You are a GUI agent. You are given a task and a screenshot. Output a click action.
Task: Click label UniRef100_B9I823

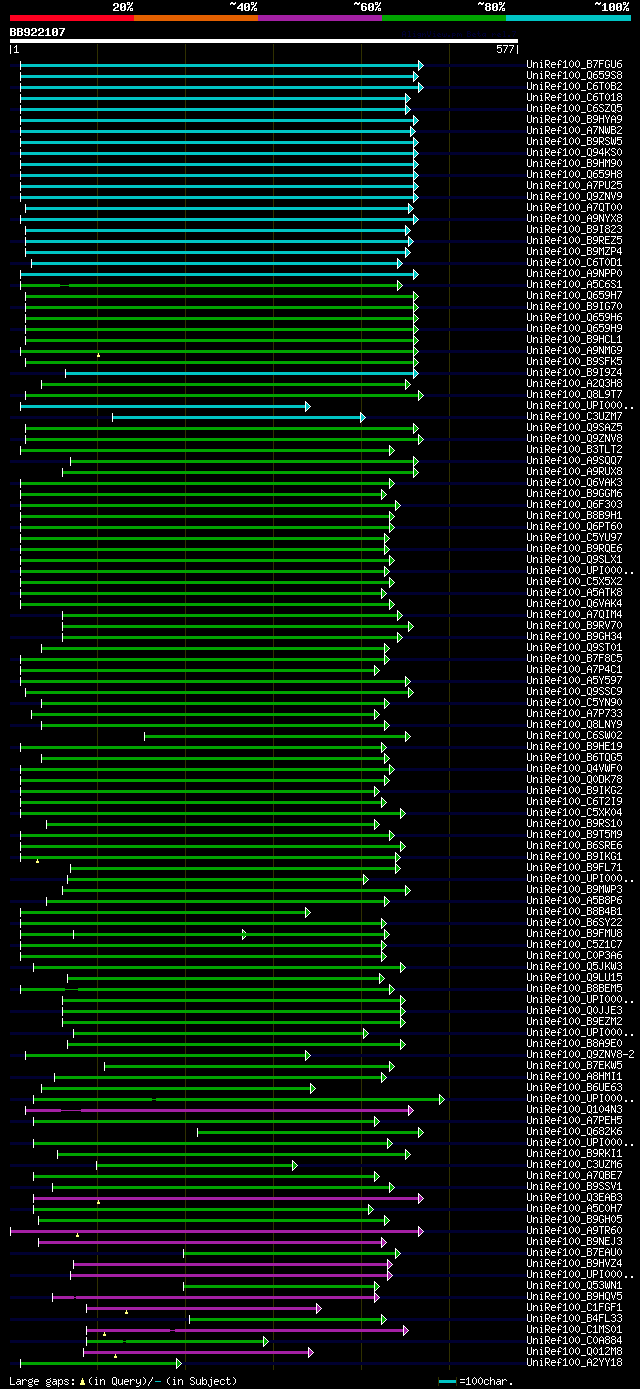(x=574, y=230)
